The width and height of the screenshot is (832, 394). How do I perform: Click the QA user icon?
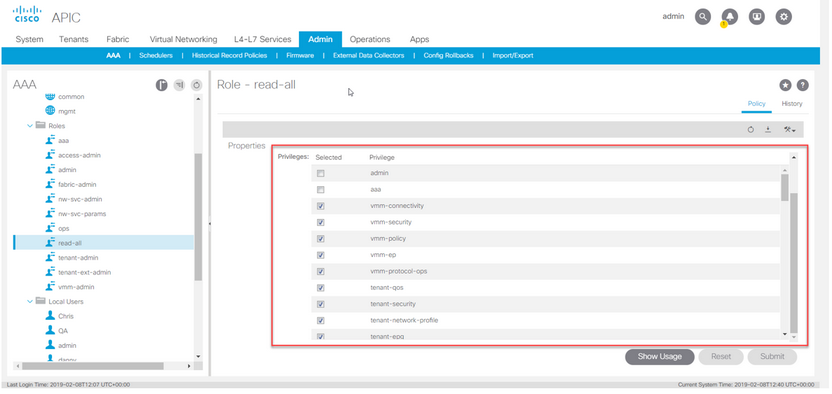pos(50,330)
